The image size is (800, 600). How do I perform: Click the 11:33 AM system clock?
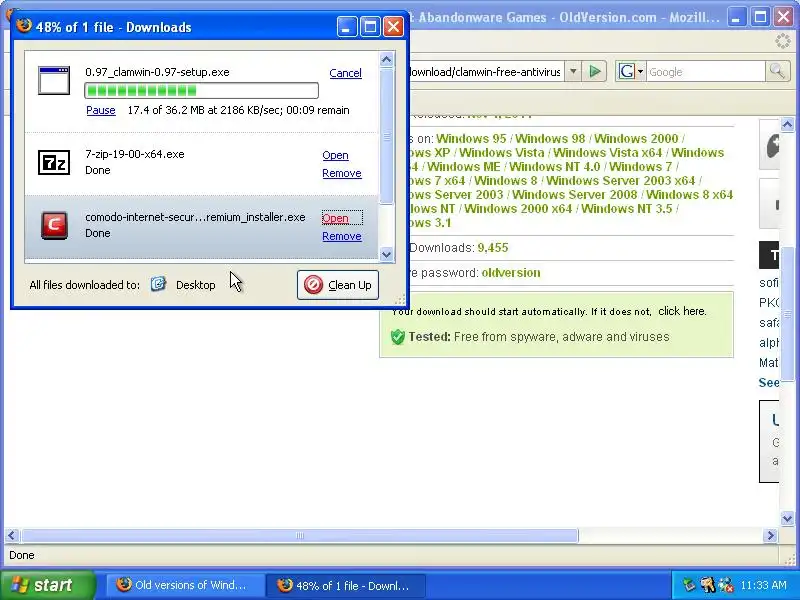click(763, 585)
